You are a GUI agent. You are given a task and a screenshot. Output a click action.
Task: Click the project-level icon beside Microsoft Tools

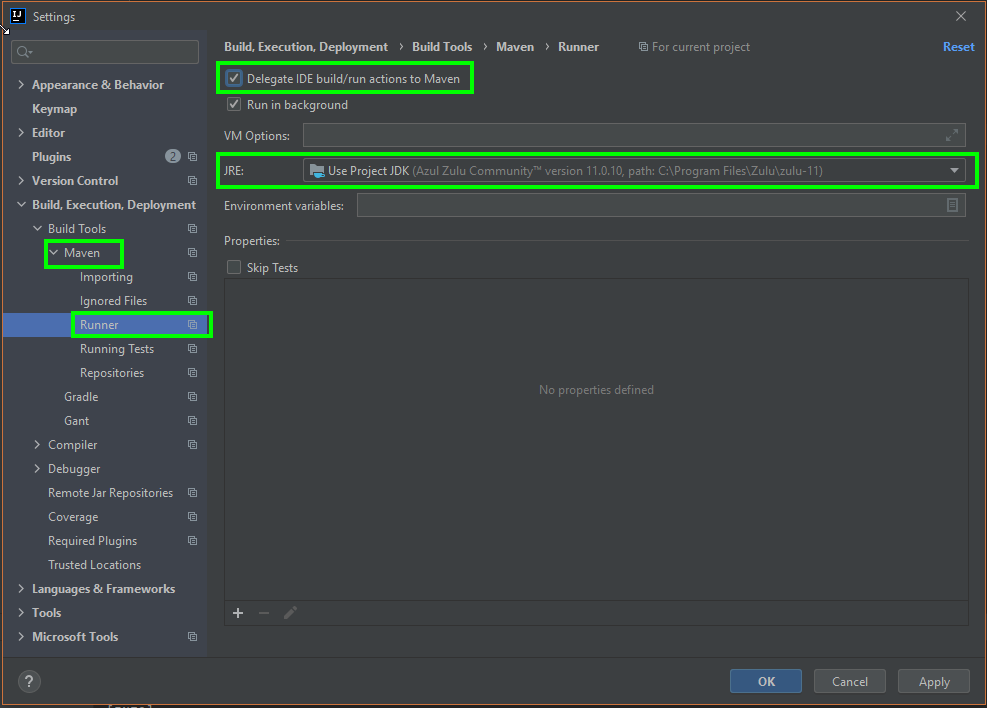[x=193, y=637]
